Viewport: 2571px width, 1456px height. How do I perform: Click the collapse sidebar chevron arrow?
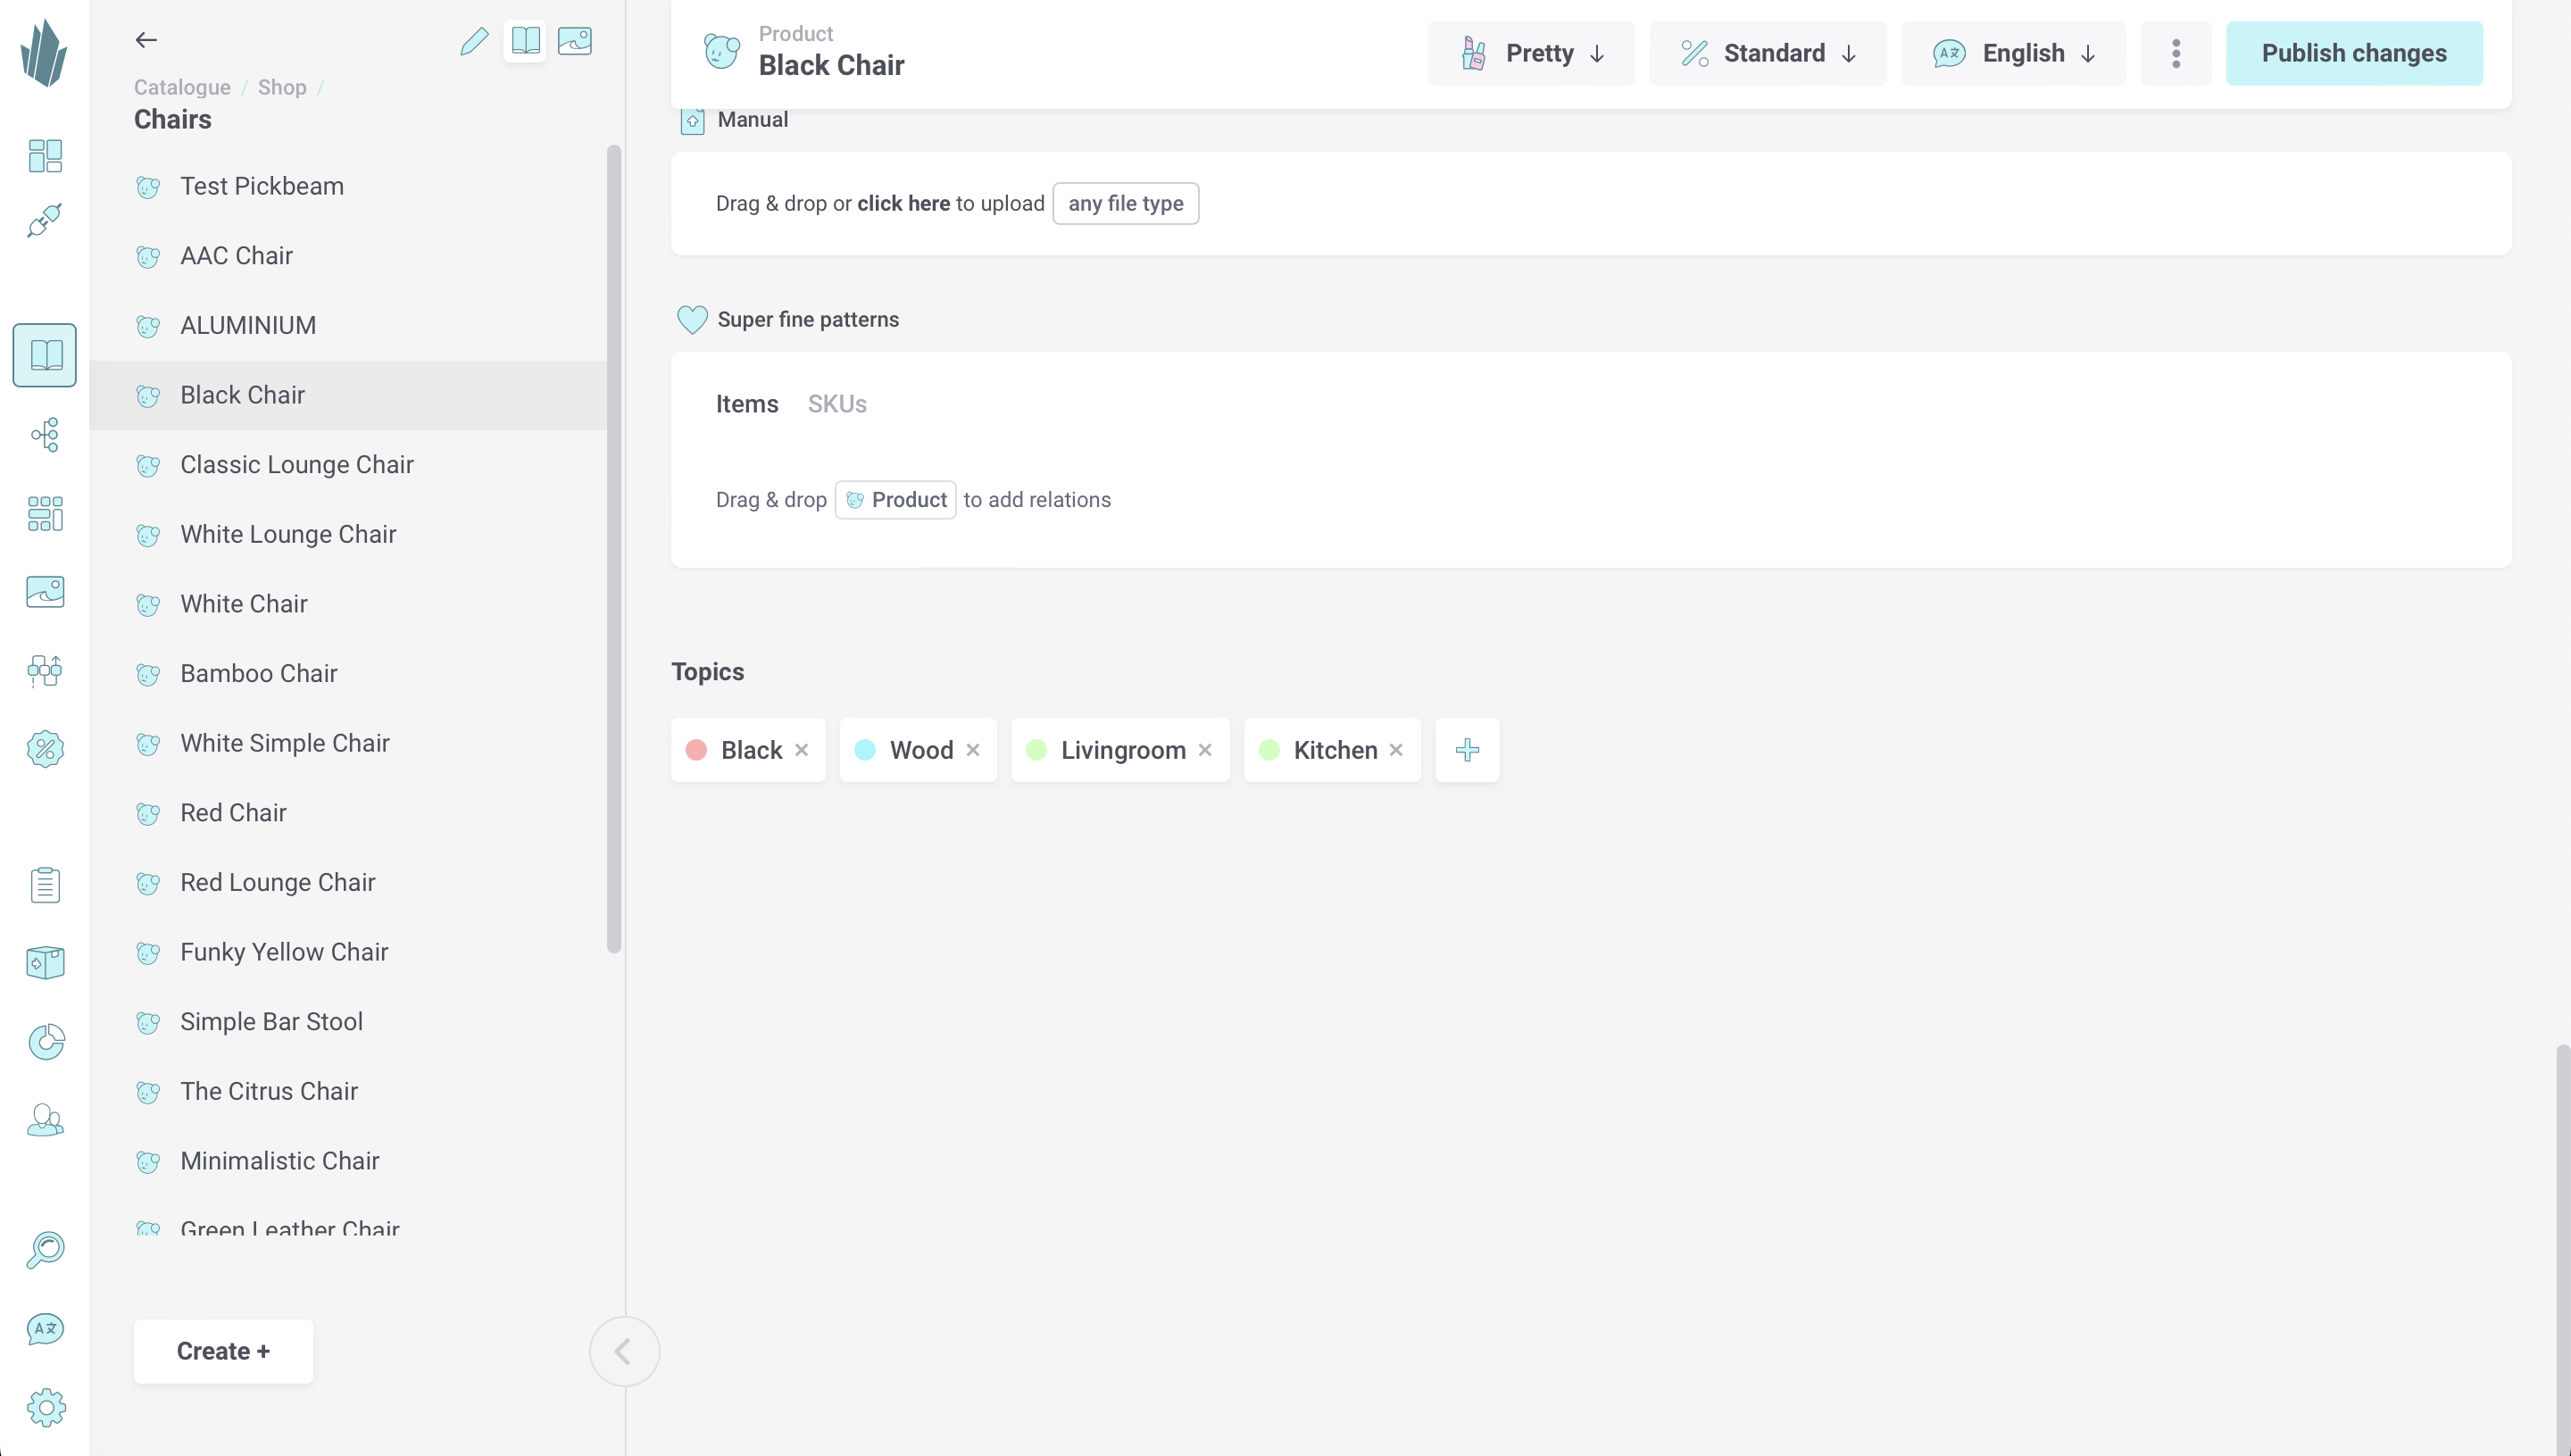623,1350
